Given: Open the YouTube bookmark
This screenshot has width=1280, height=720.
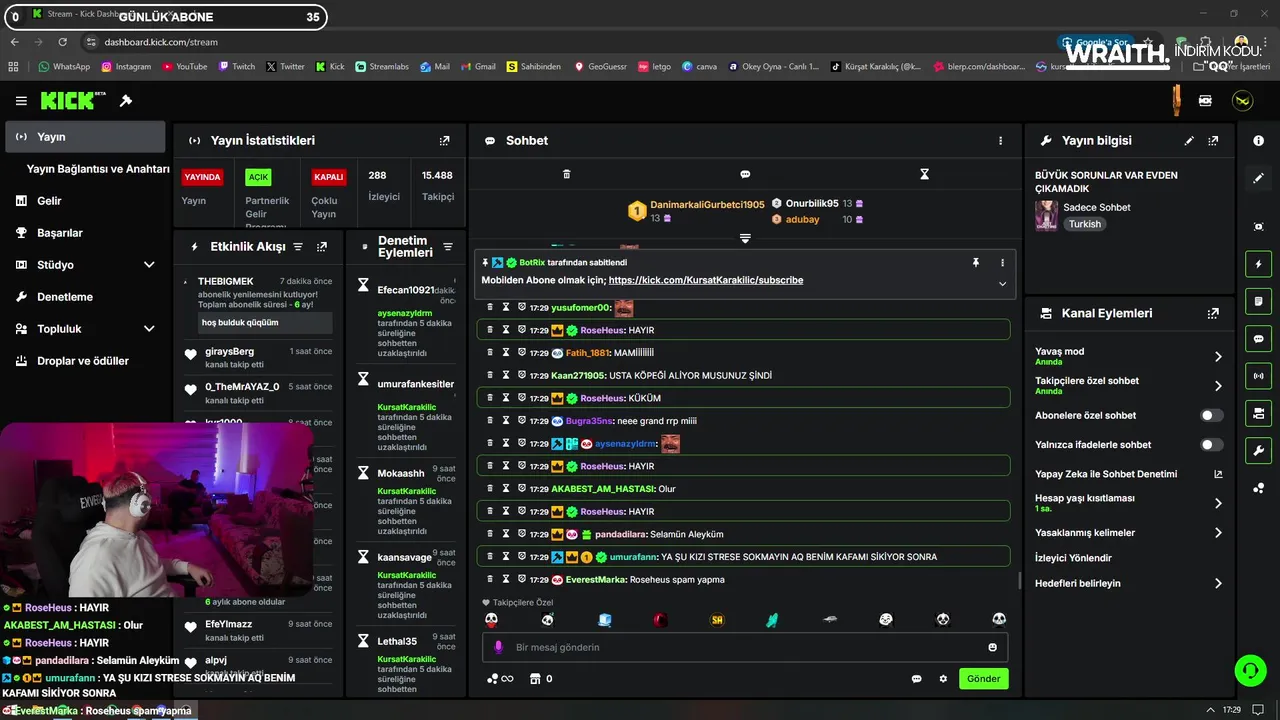Looking at the screenshot, I should click(x=184, y=67).
